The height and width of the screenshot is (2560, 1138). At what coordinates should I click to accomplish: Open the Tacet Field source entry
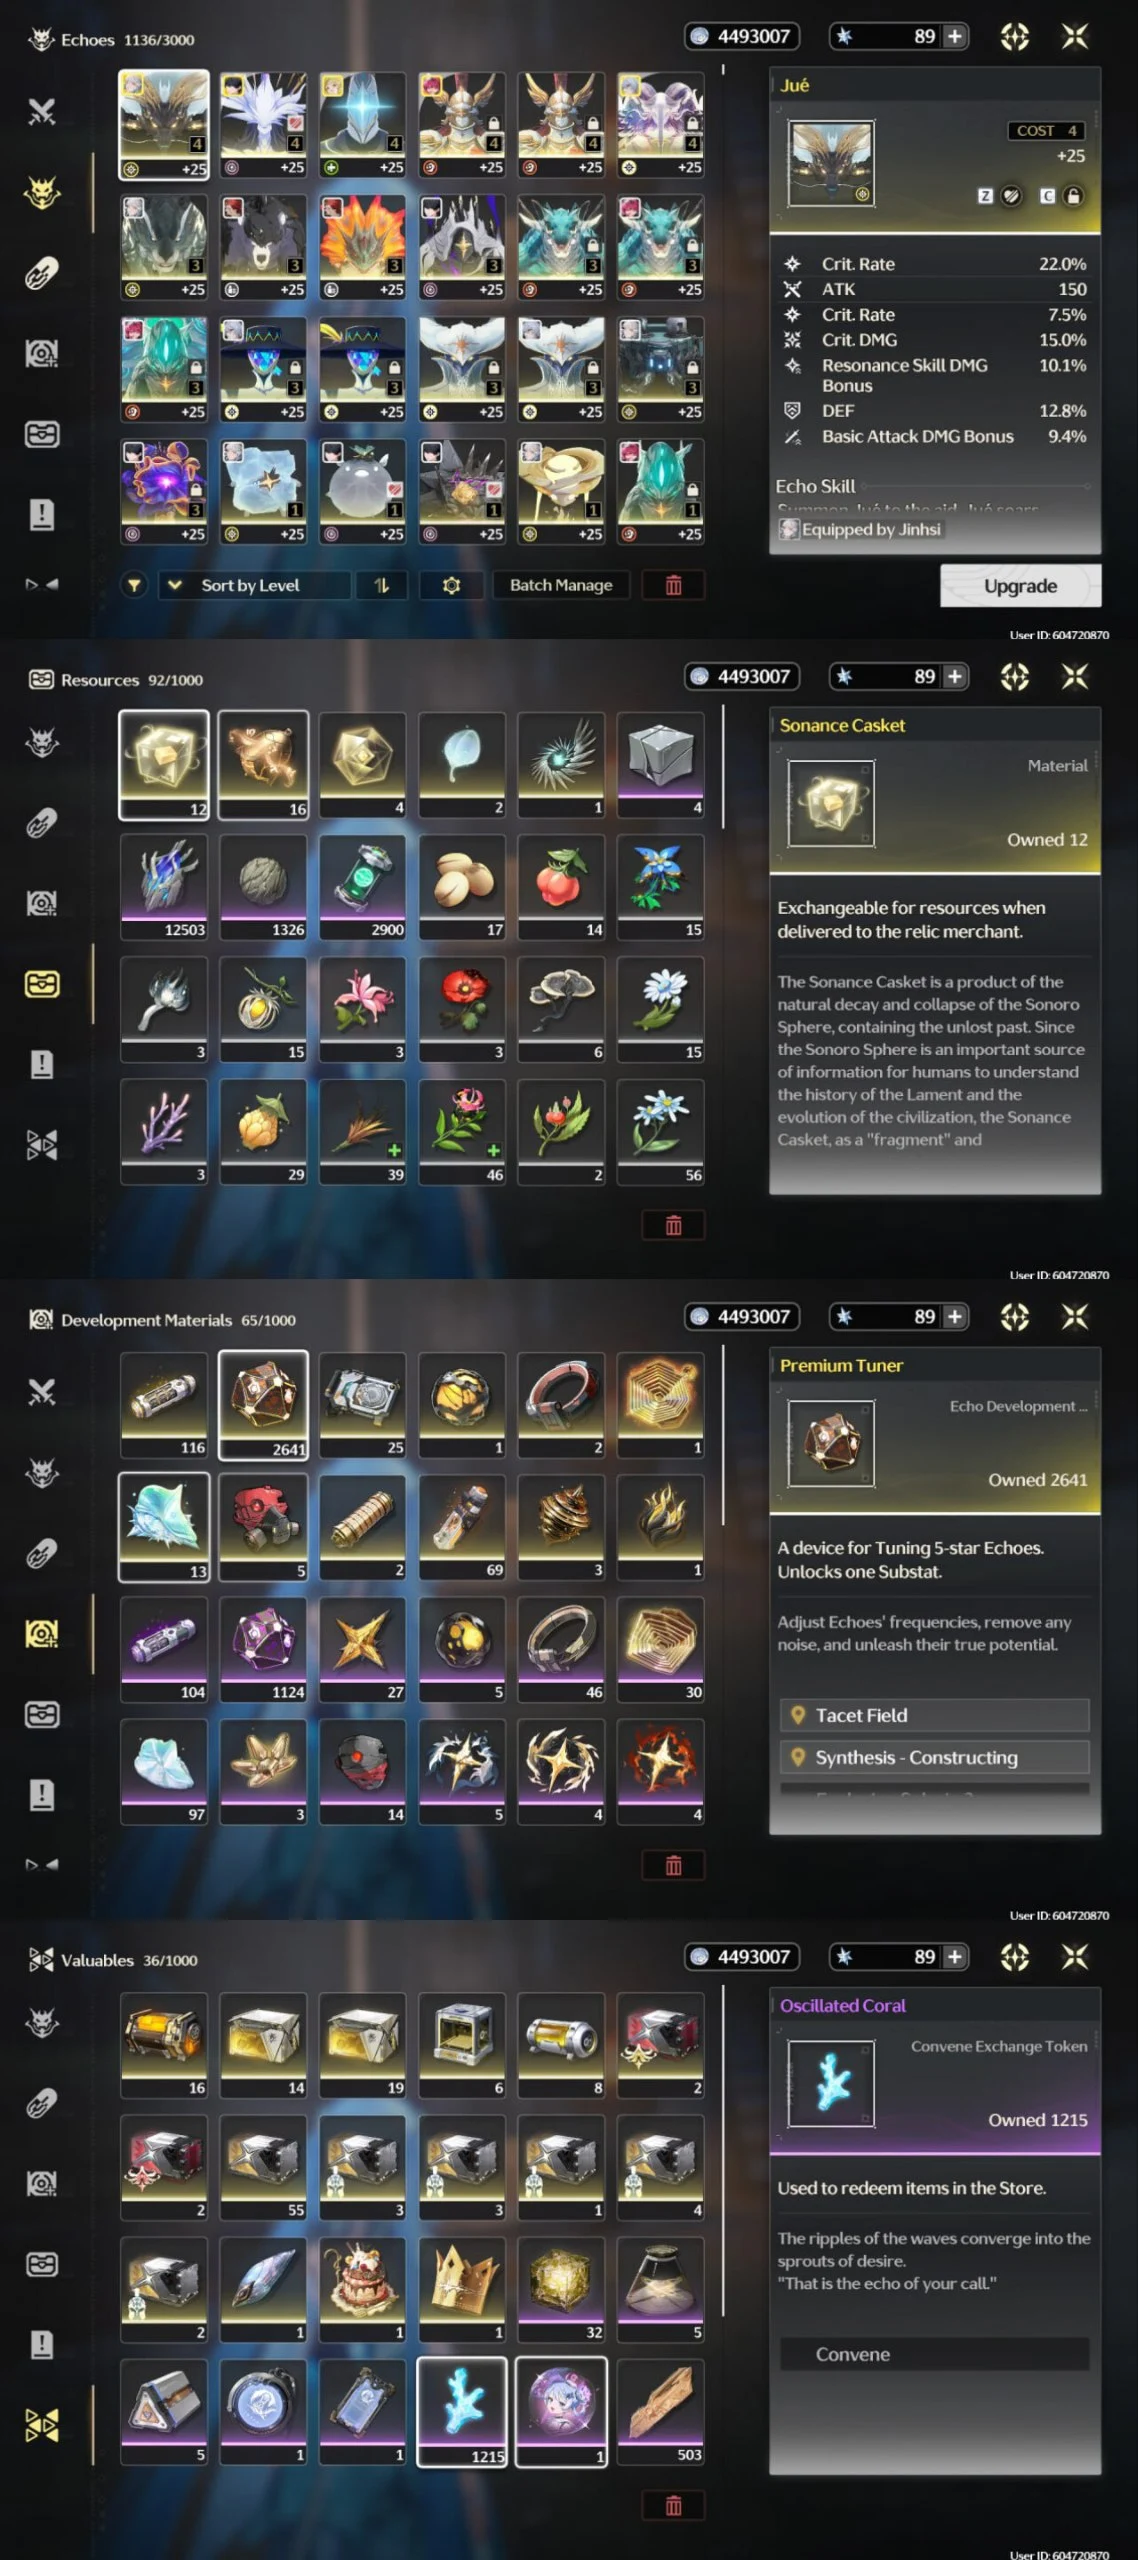pyautogui.click(x=934, y=1715)
